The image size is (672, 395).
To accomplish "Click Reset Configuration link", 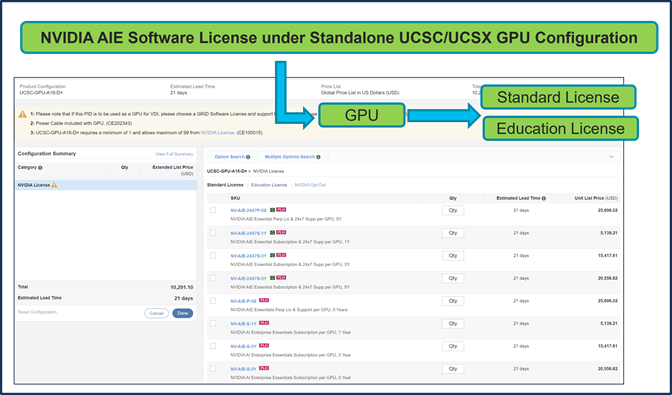I will coord(37,312).
